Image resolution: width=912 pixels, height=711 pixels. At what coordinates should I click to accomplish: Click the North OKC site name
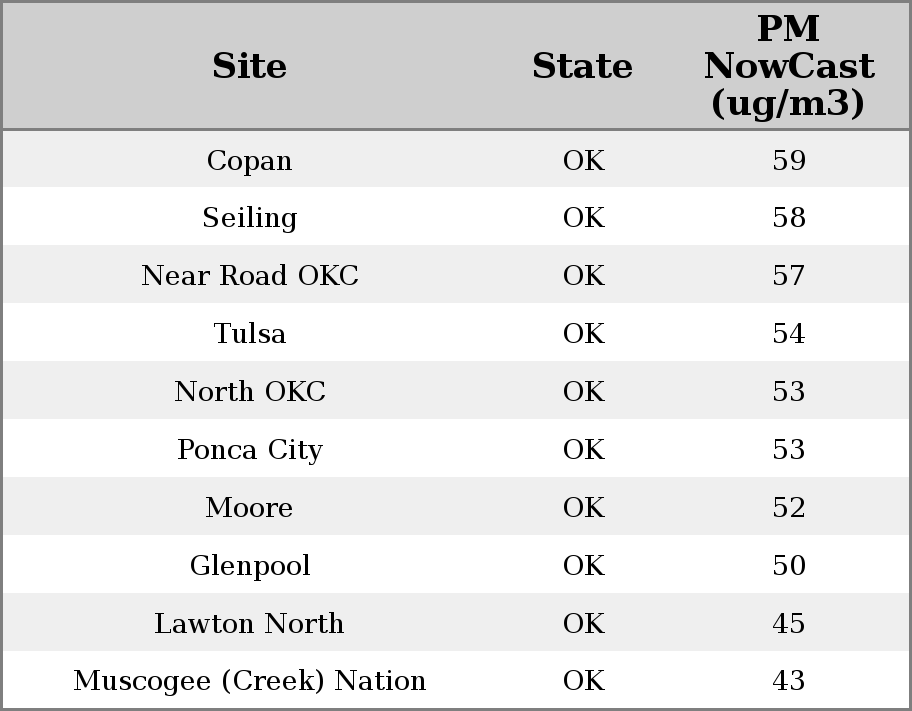pyautogui.click(x=249, y=392)
